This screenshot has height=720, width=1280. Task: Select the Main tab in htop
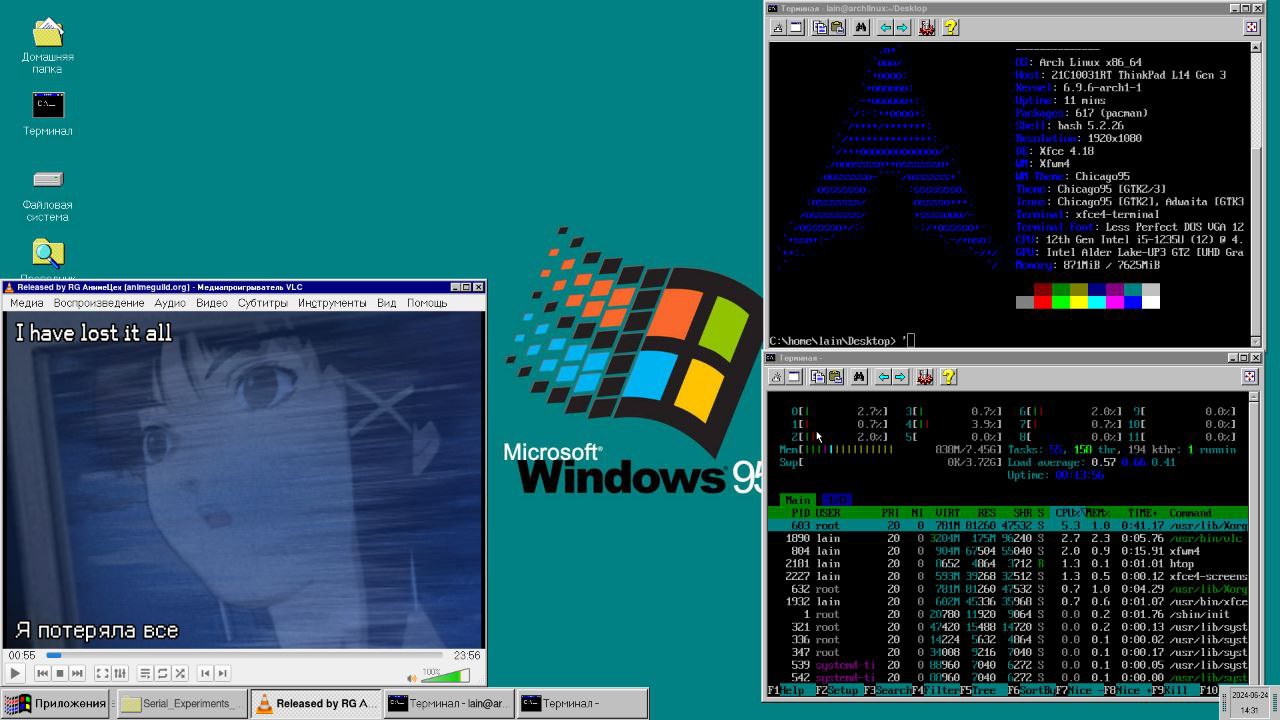click(x=798, y=500)
